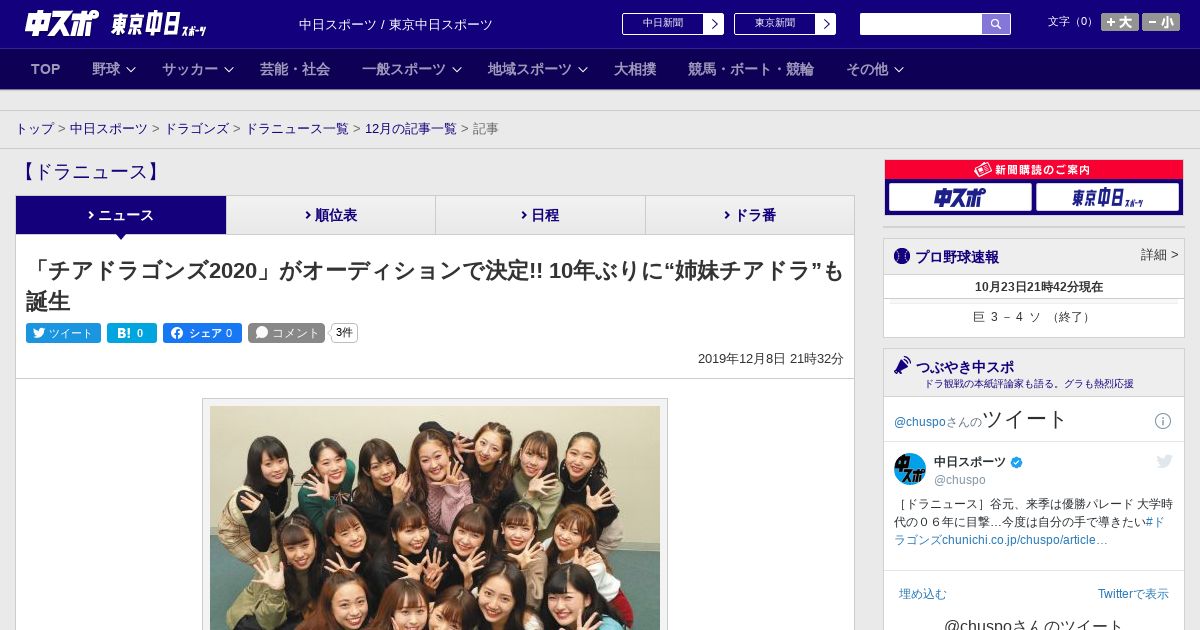Image resolution: width=1200 pixels, height=630 pixels.
Task: Share article via ツイート button
Action: pyautogui.click(x=63, y=333)
